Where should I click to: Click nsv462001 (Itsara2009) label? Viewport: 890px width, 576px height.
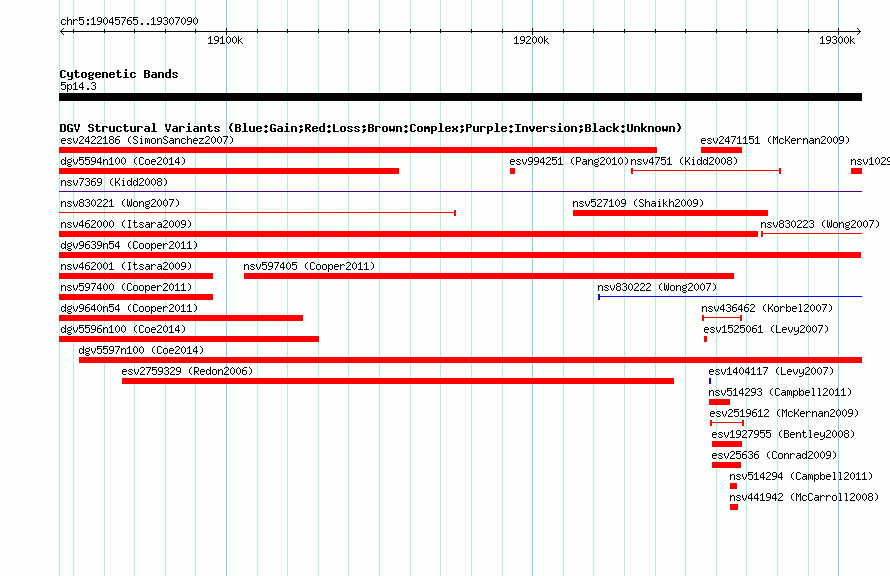[x=126, y=266]
